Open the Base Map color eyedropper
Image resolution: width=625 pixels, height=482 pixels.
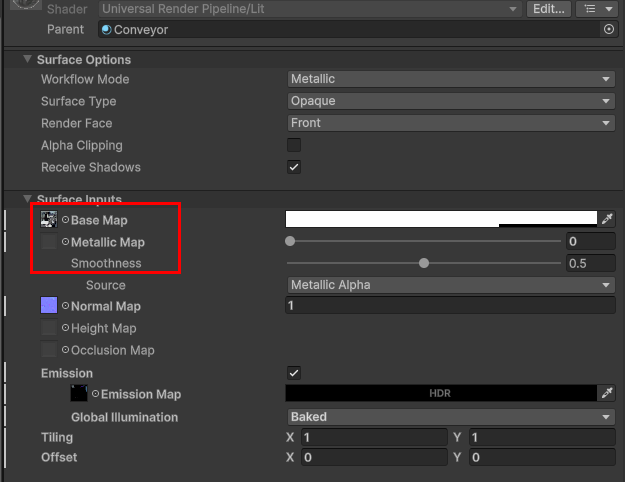click(607, 218)
